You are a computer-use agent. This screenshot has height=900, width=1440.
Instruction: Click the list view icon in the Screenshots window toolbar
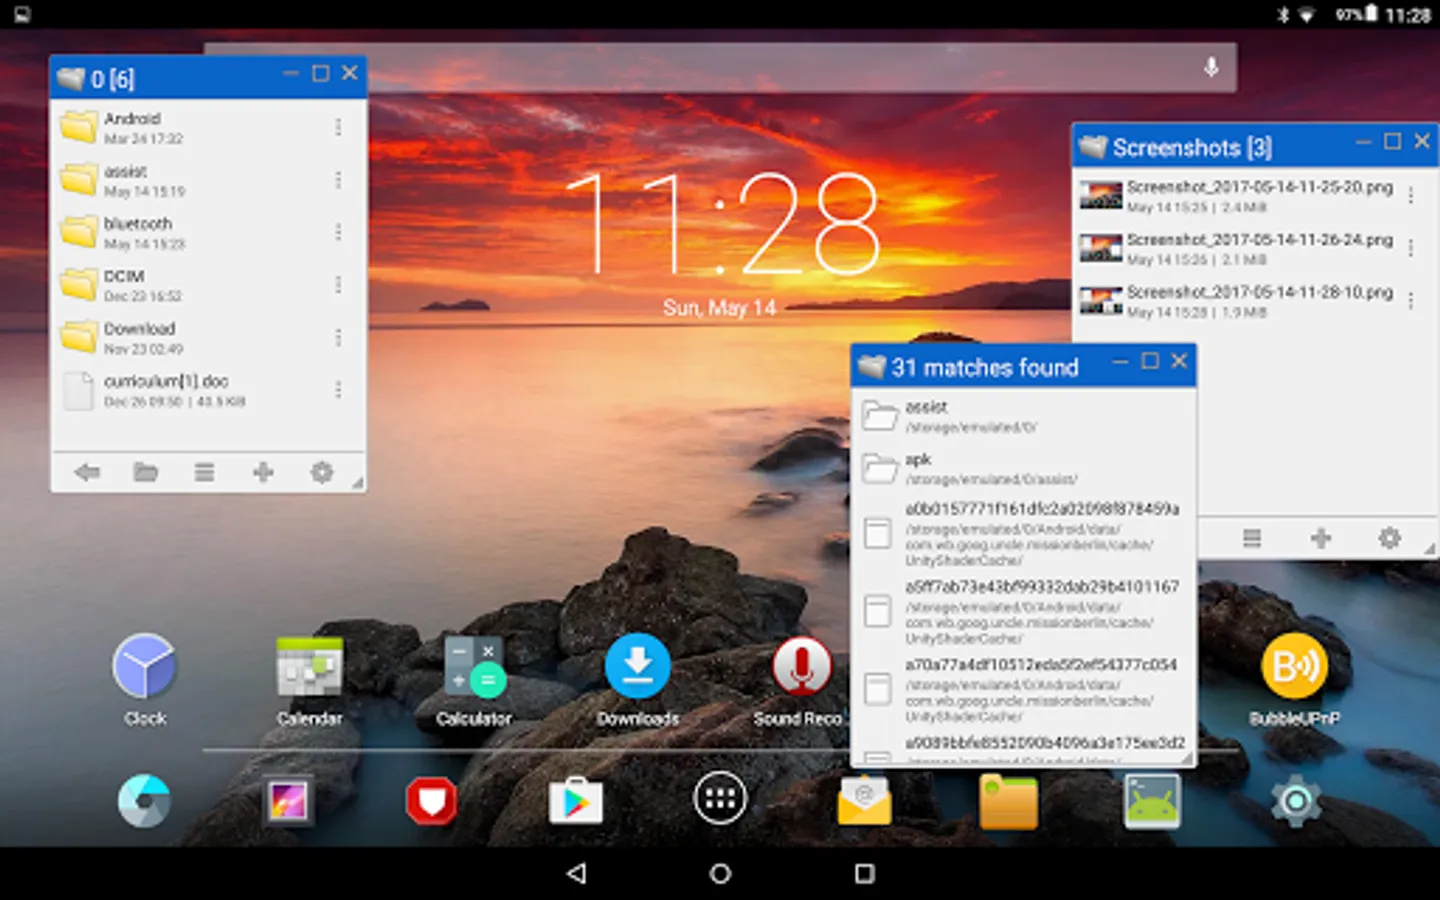coord(1252,538)
